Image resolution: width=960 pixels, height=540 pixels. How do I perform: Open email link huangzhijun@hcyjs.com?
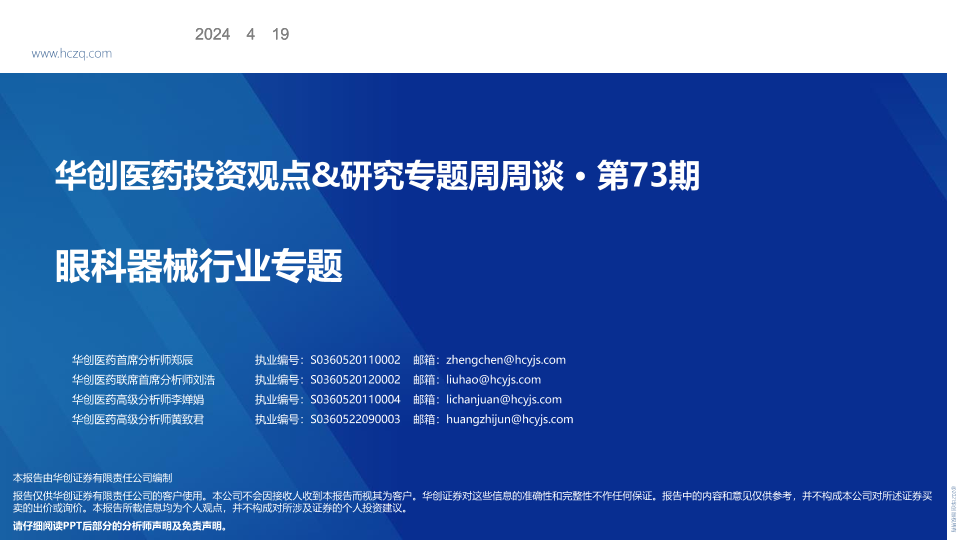click(509, 420)
